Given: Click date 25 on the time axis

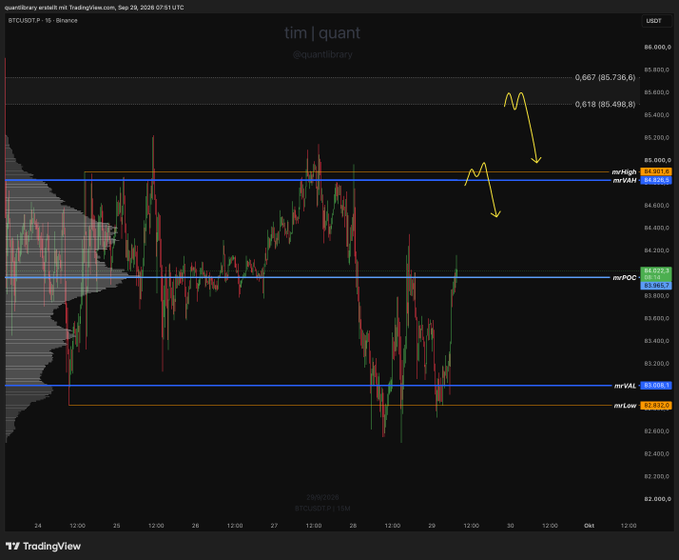Looking at the screenshot, I should click(116, 525).
